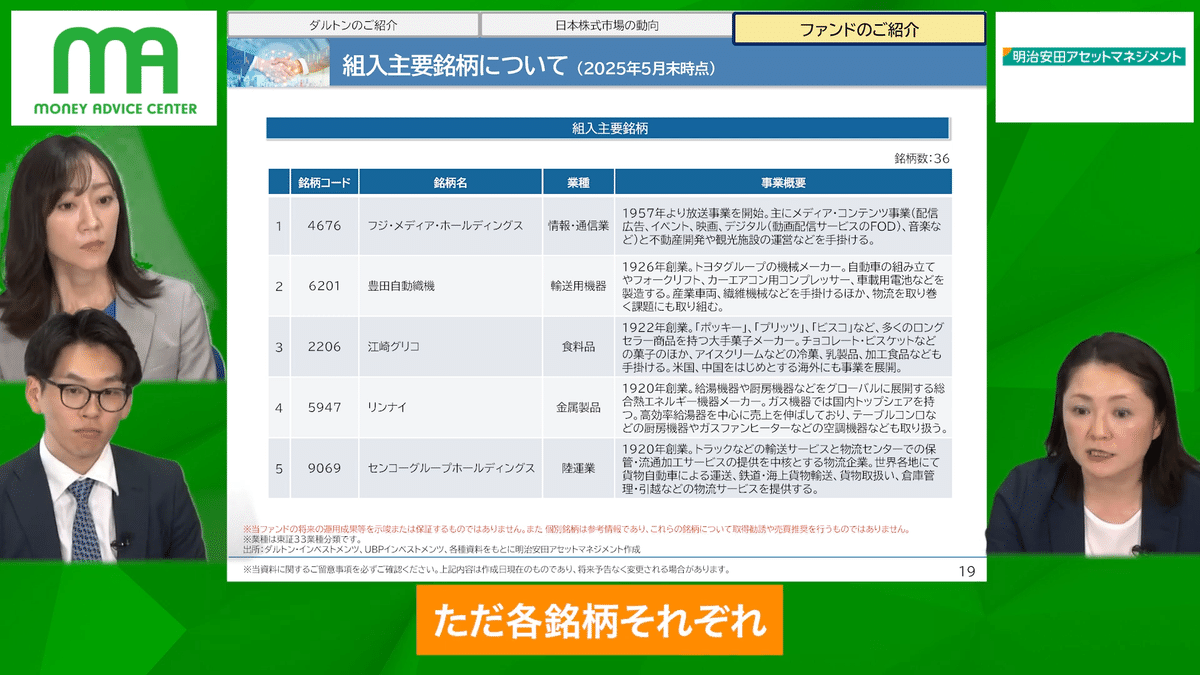Click the 銘柄名 column header
The image size is (1200, 675).
(450, 182)
